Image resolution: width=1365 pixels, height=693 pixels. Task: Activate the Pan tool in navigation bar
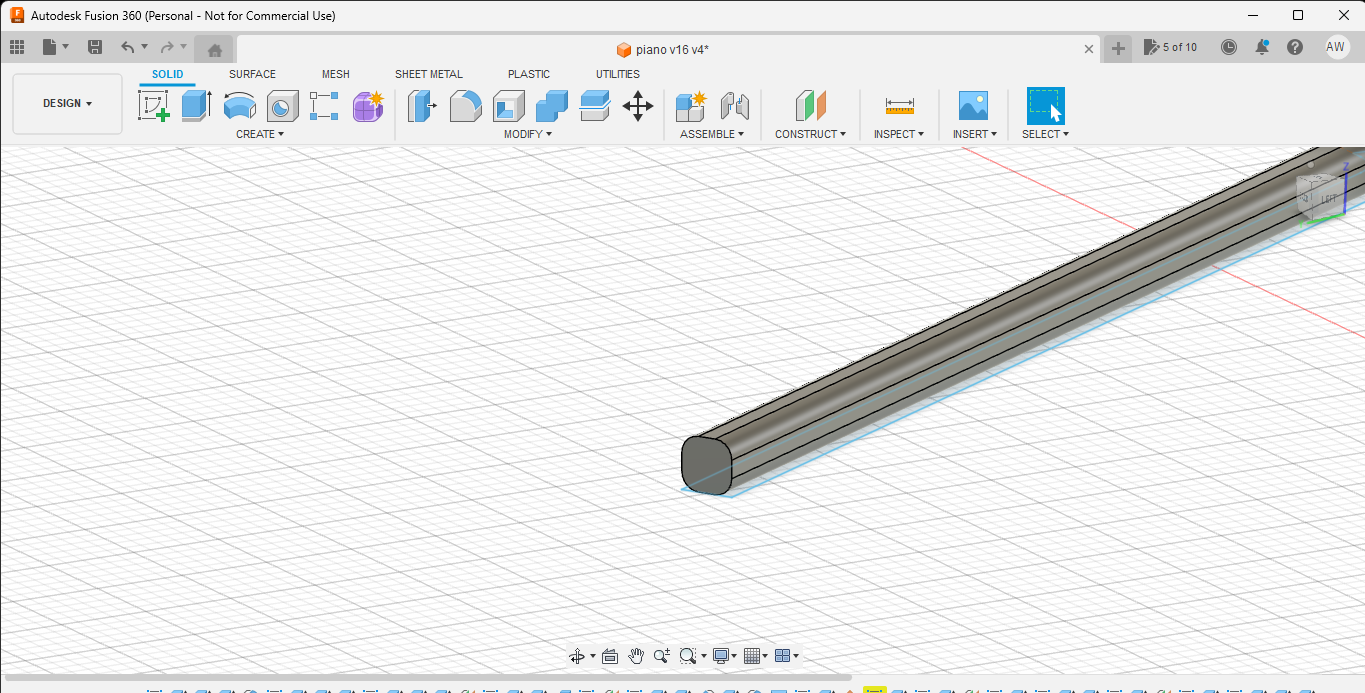pyautogui.click(x=636, y=655)
